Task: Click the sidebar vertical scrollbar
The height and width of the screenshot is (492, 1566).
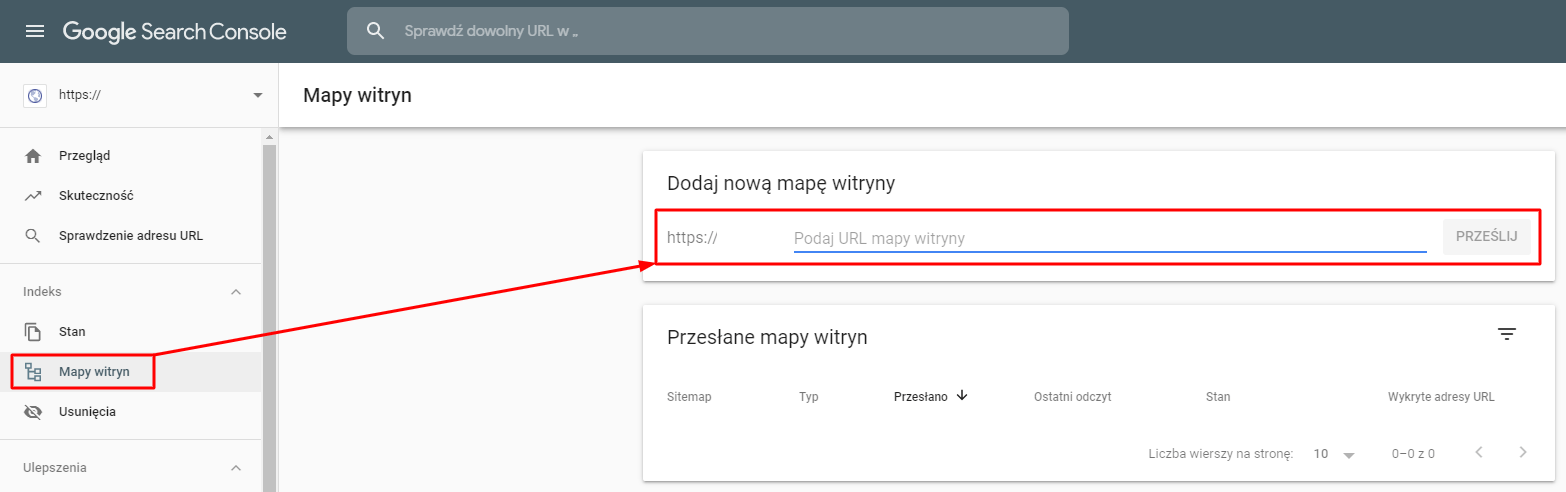Action: (x=268, y=318)
